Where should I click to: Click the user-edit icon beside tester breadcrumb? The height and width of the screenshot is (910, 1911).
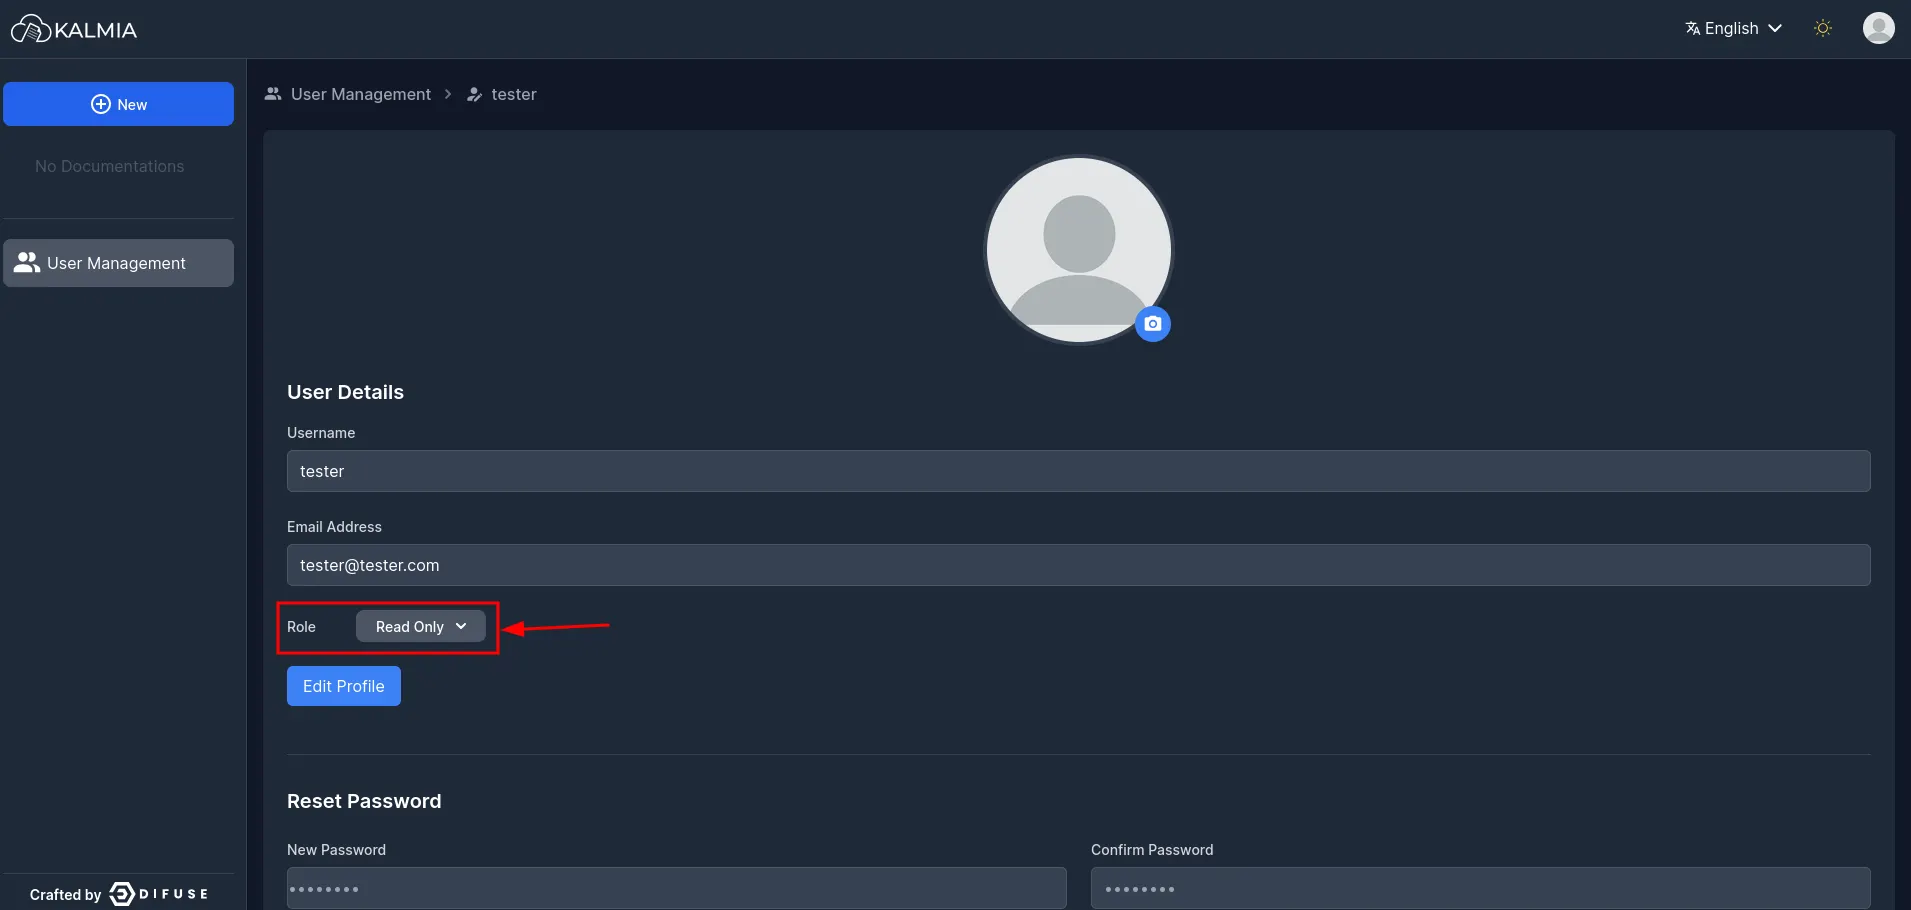[475, 94]
